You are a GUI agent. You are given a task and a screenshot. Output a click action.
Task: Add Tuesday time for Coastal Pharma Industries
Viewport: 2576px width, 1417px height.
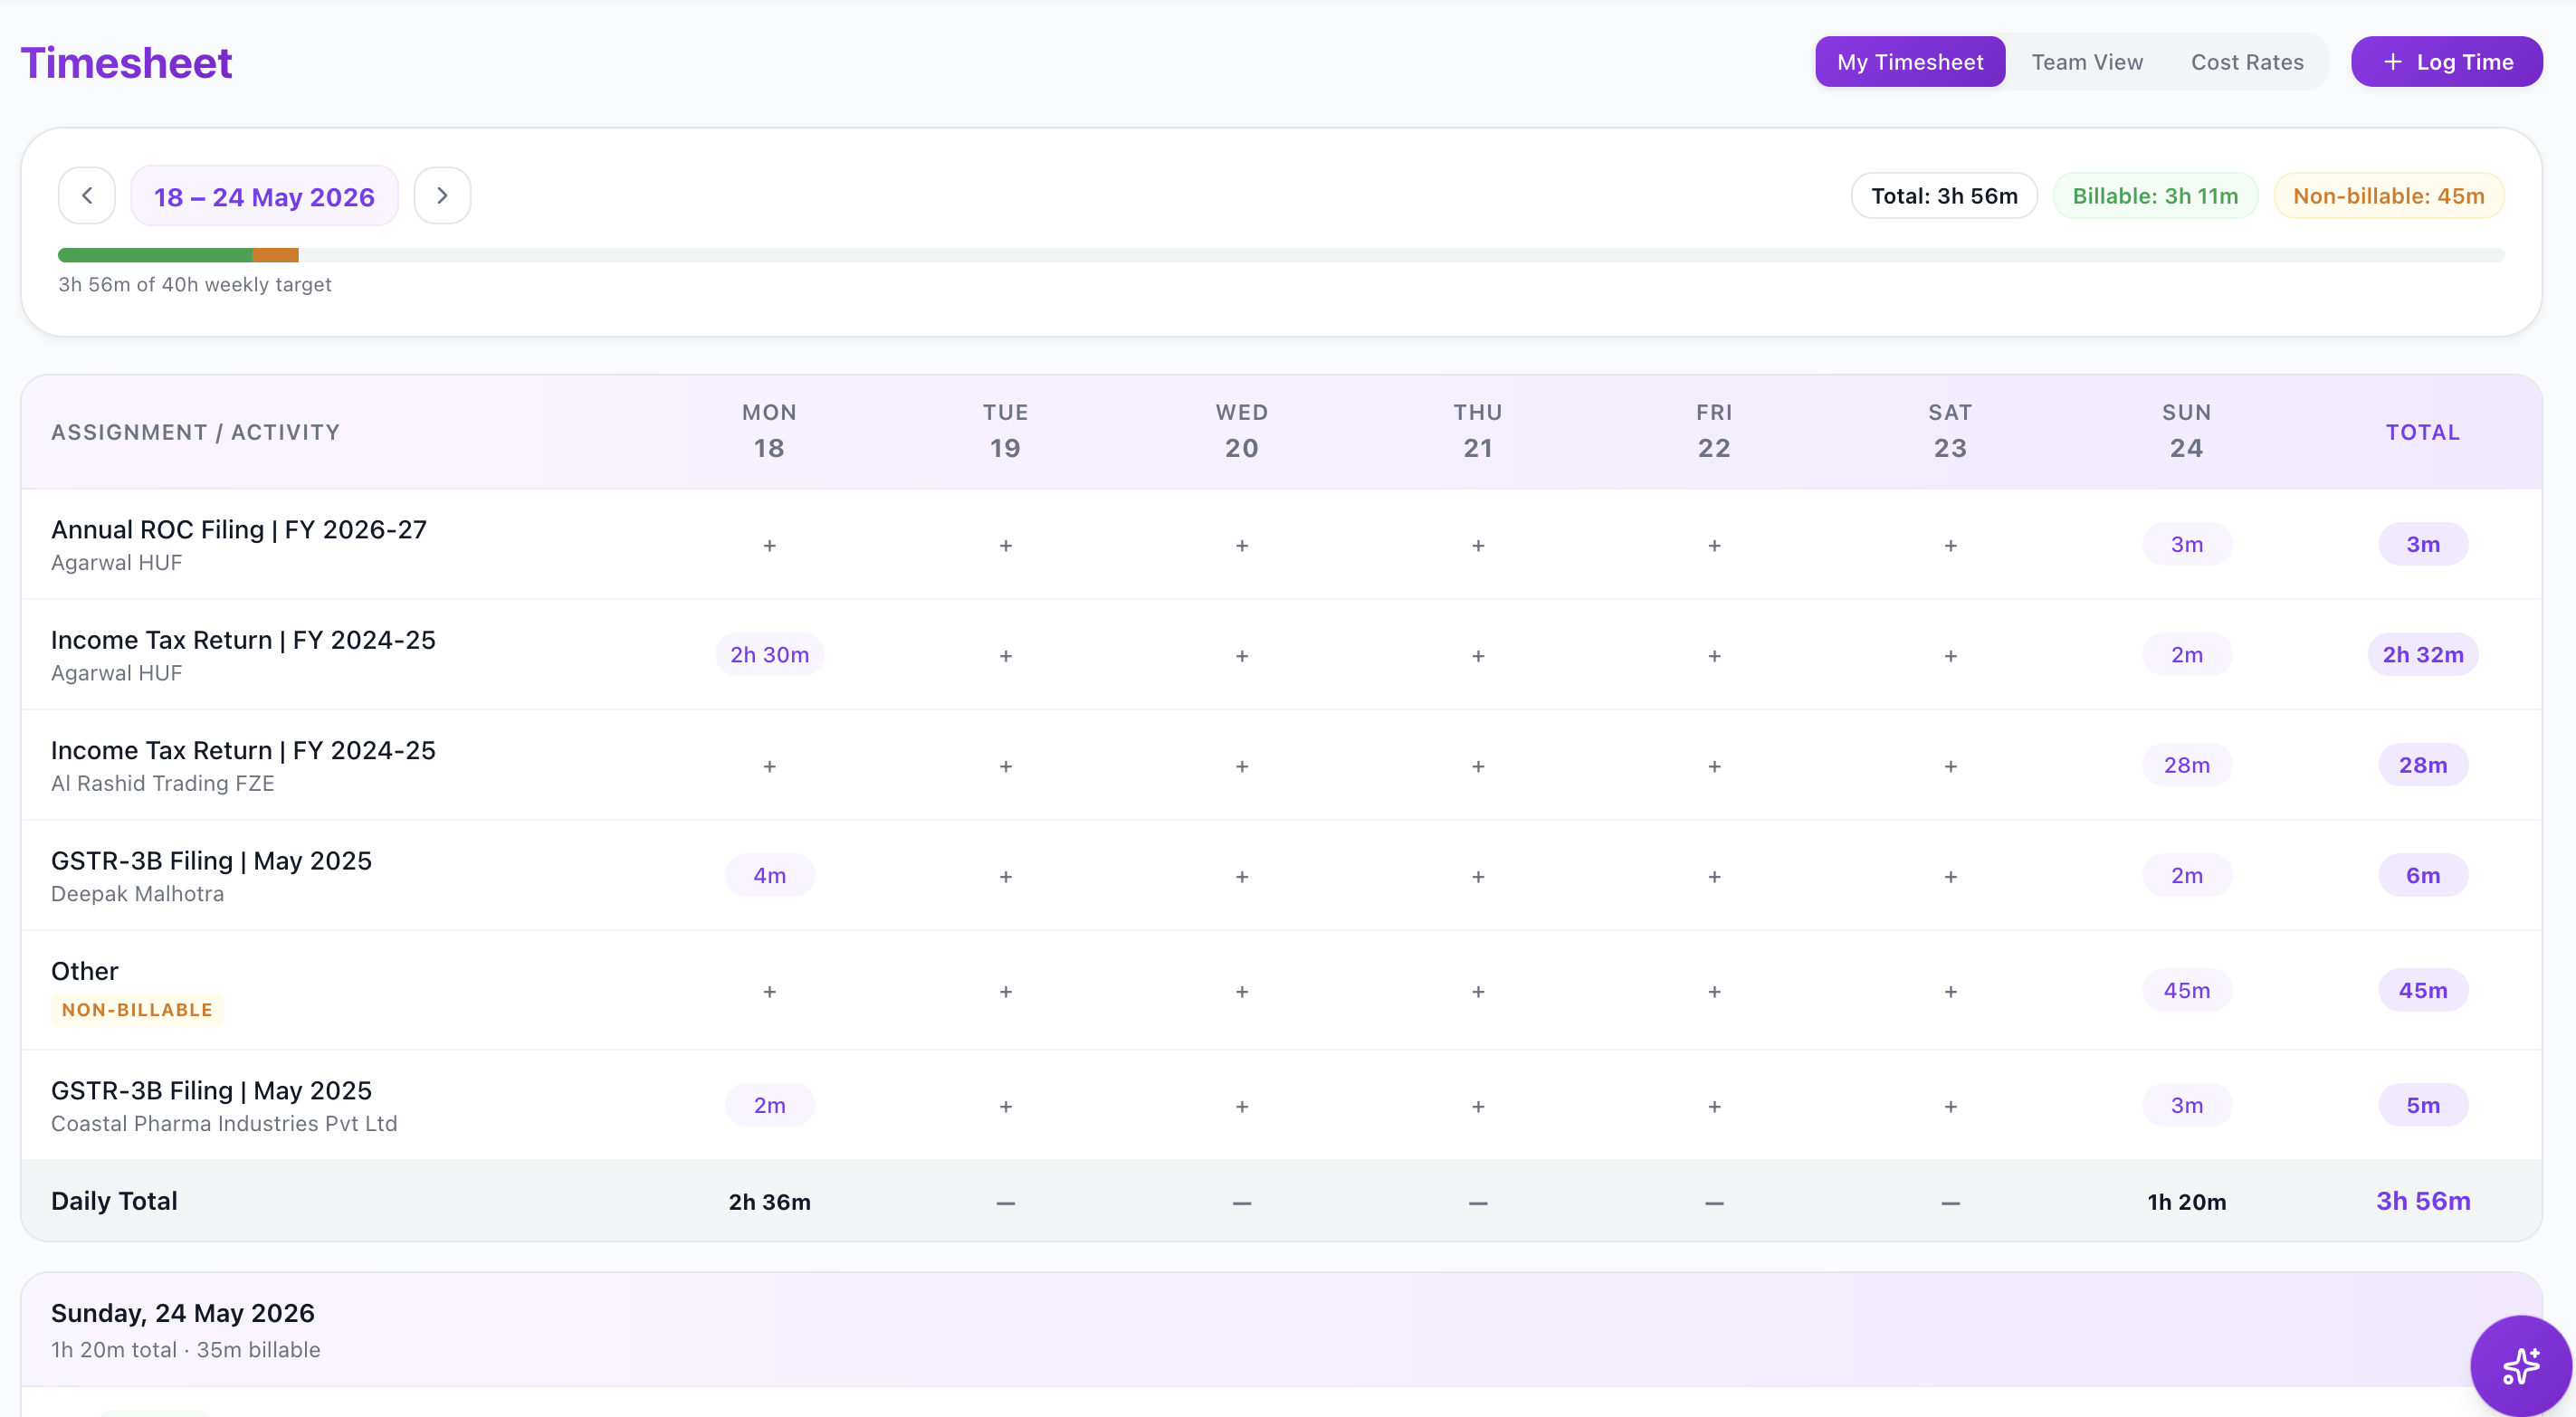[1005, 1106]
